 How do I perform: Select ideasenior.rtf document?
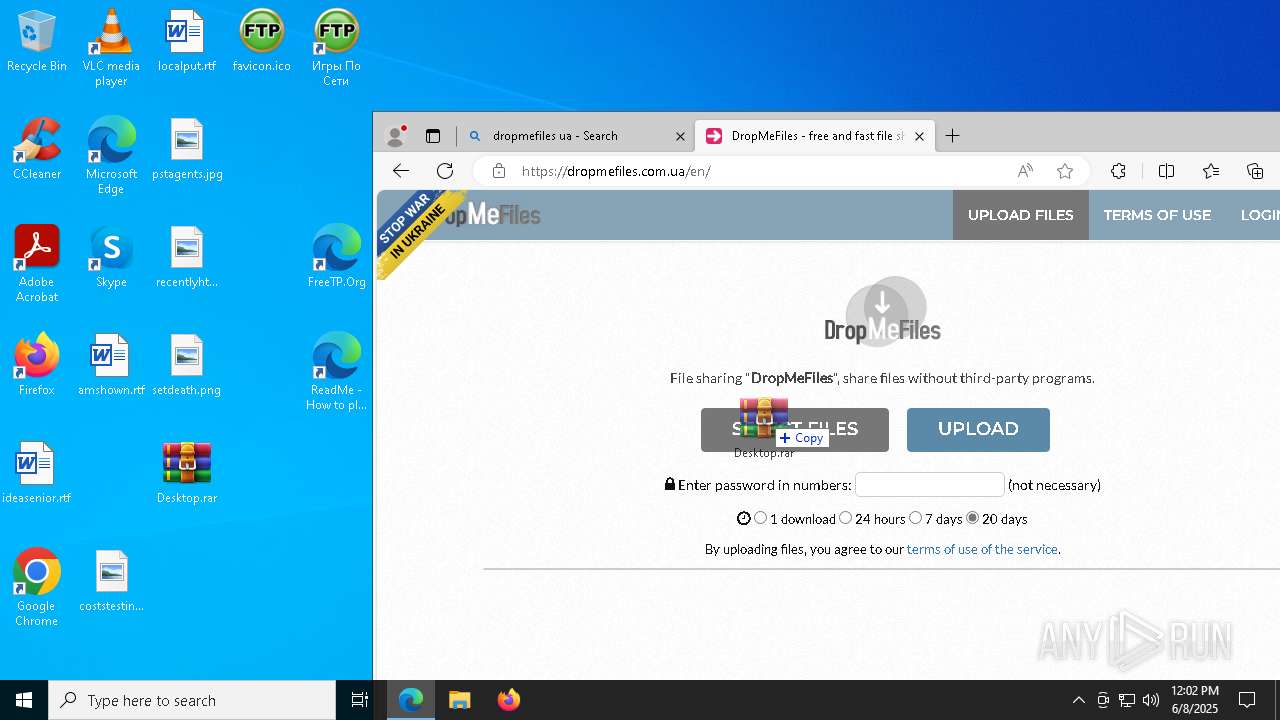[37, 474]
